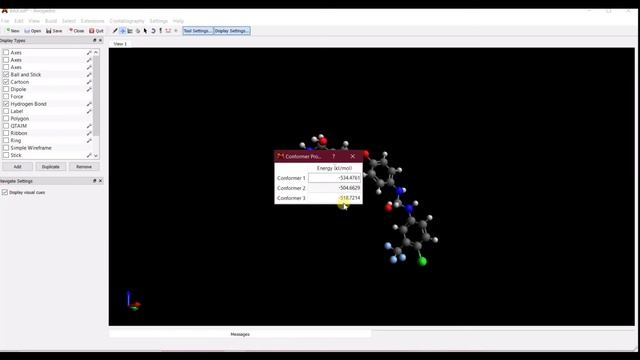Click the help question mark in Conformer dialog
The height and width of the screenshot is (360, 640).
click(x=333, y=156)
